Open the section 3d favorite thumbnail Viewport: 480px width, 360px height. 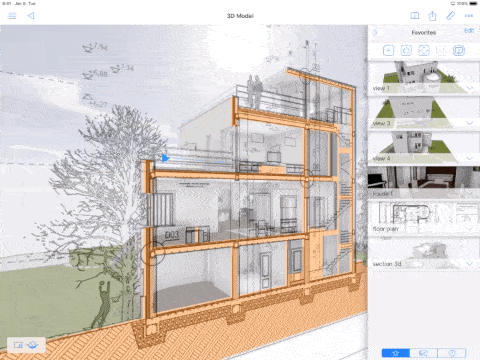[424, 253]
